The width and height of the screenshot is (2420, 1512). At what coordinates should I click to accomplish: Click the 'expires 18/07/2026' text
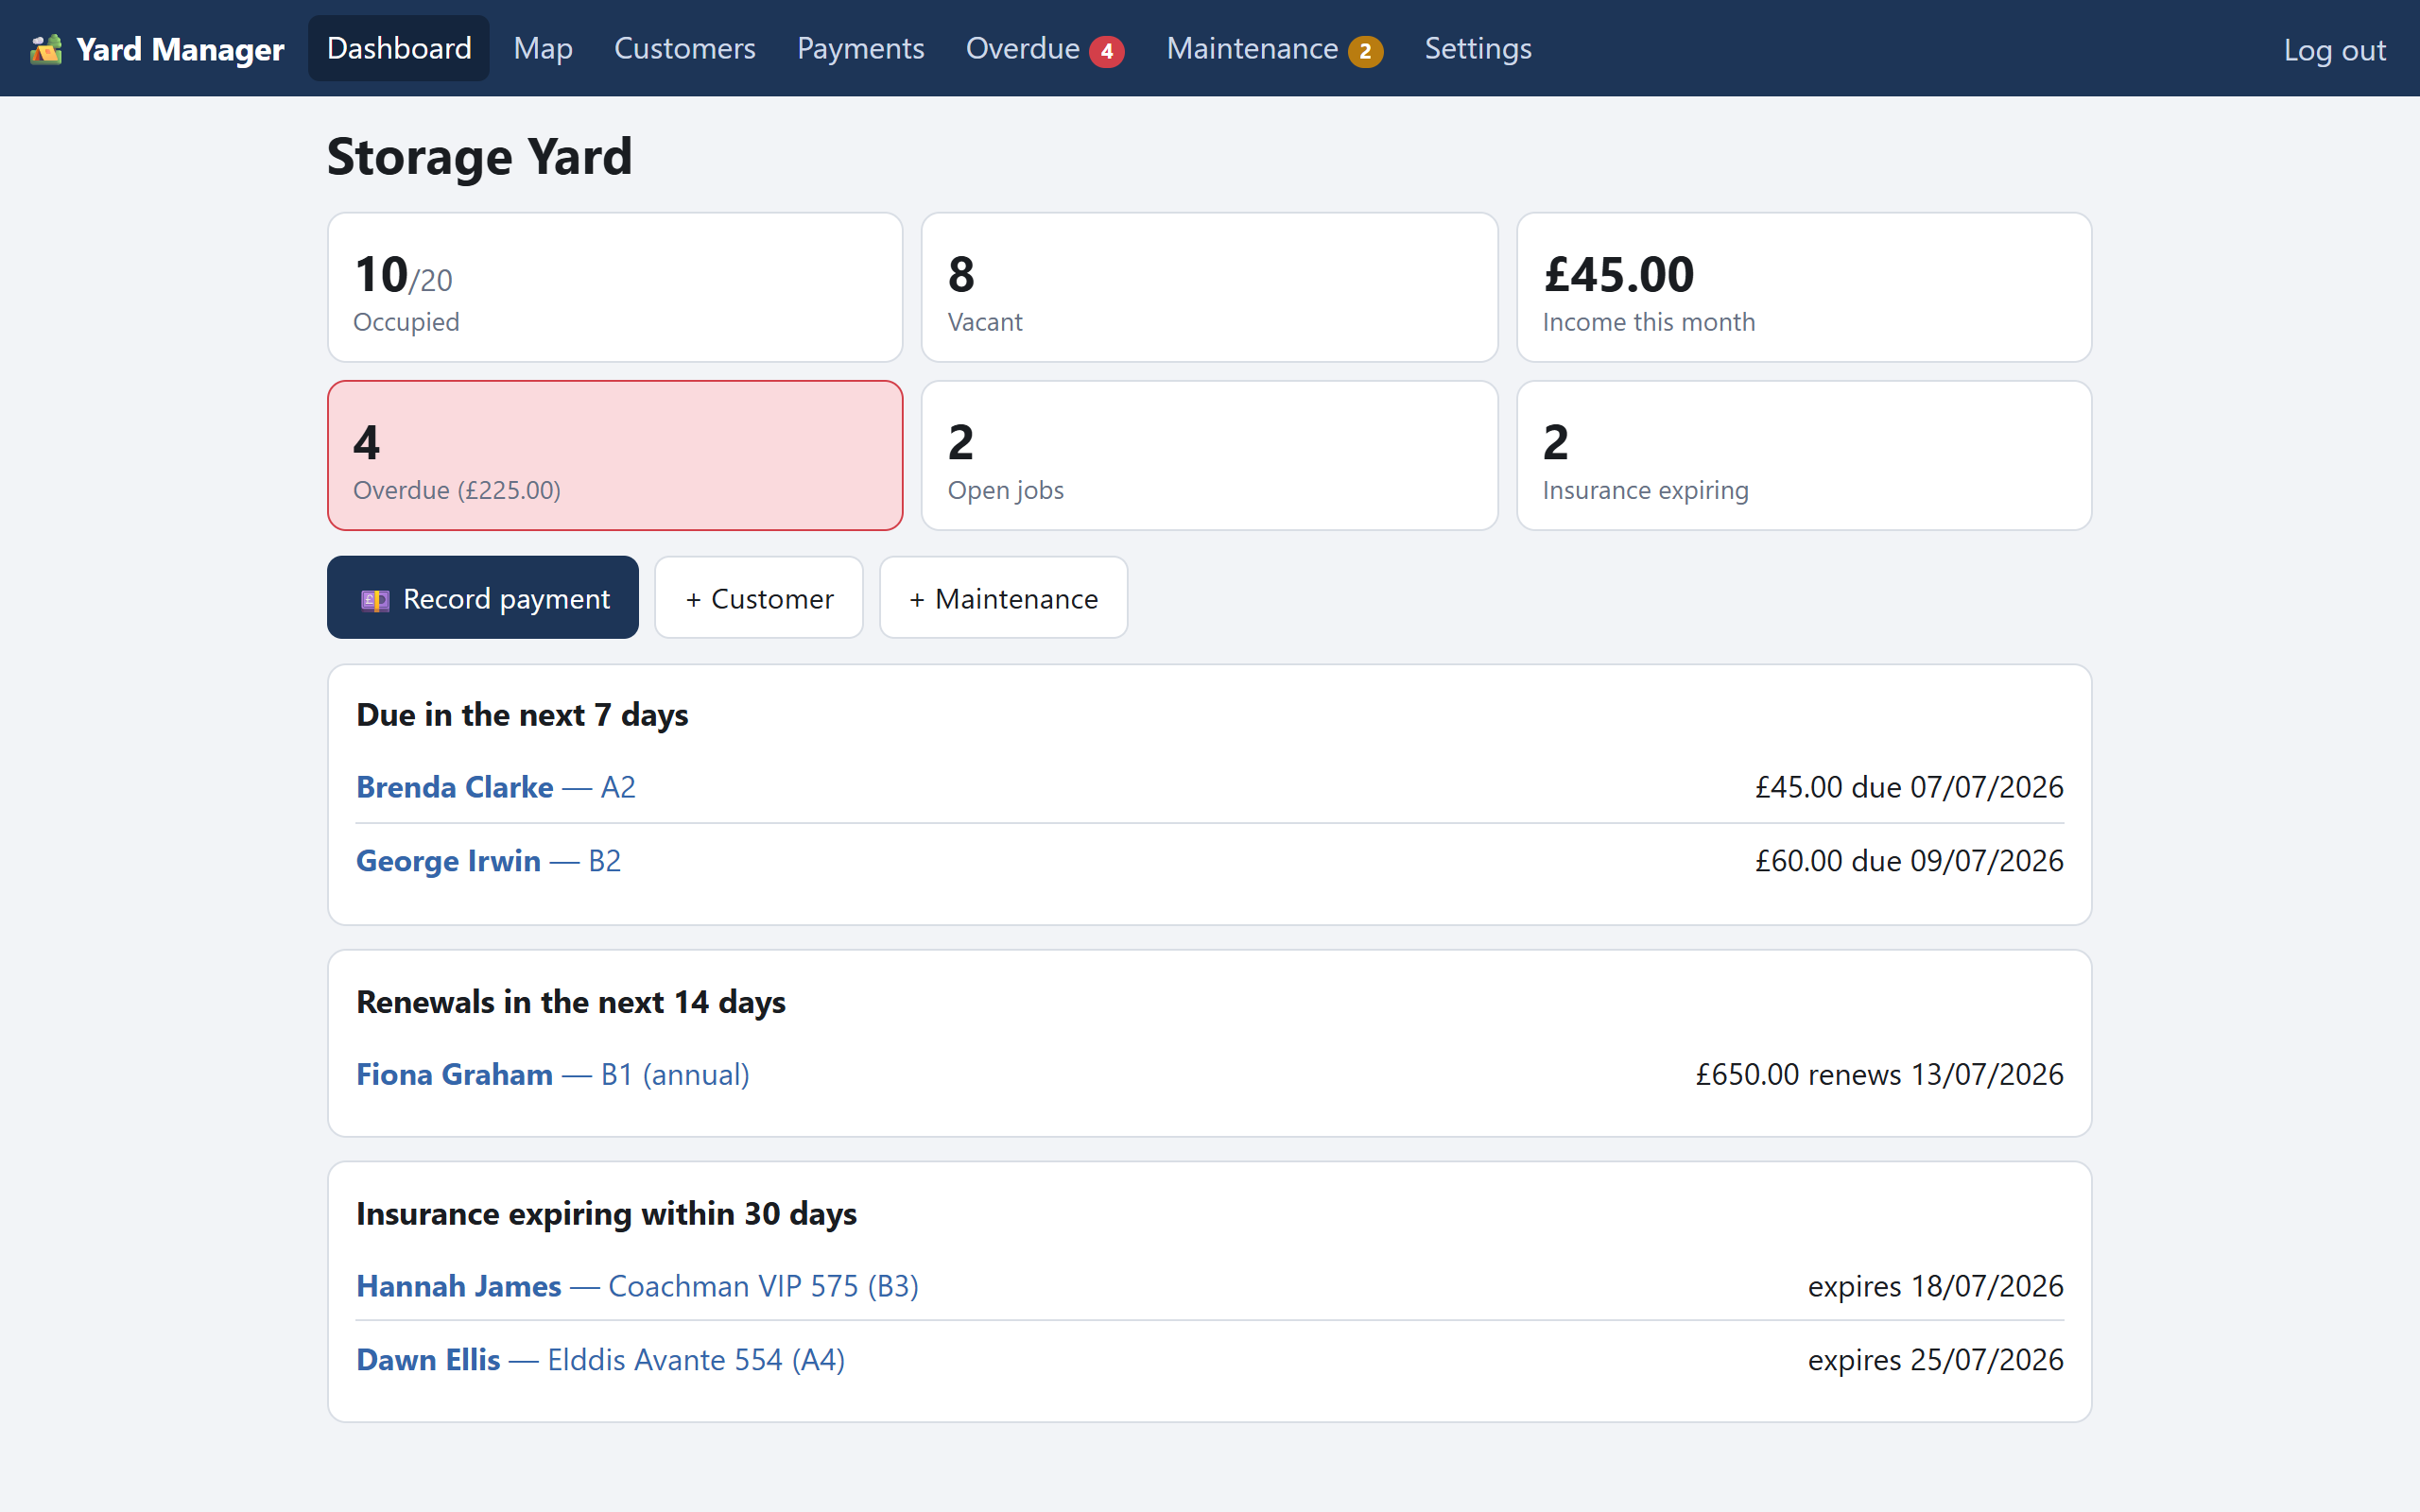pyautogui.click(x=1935, y=1286)
